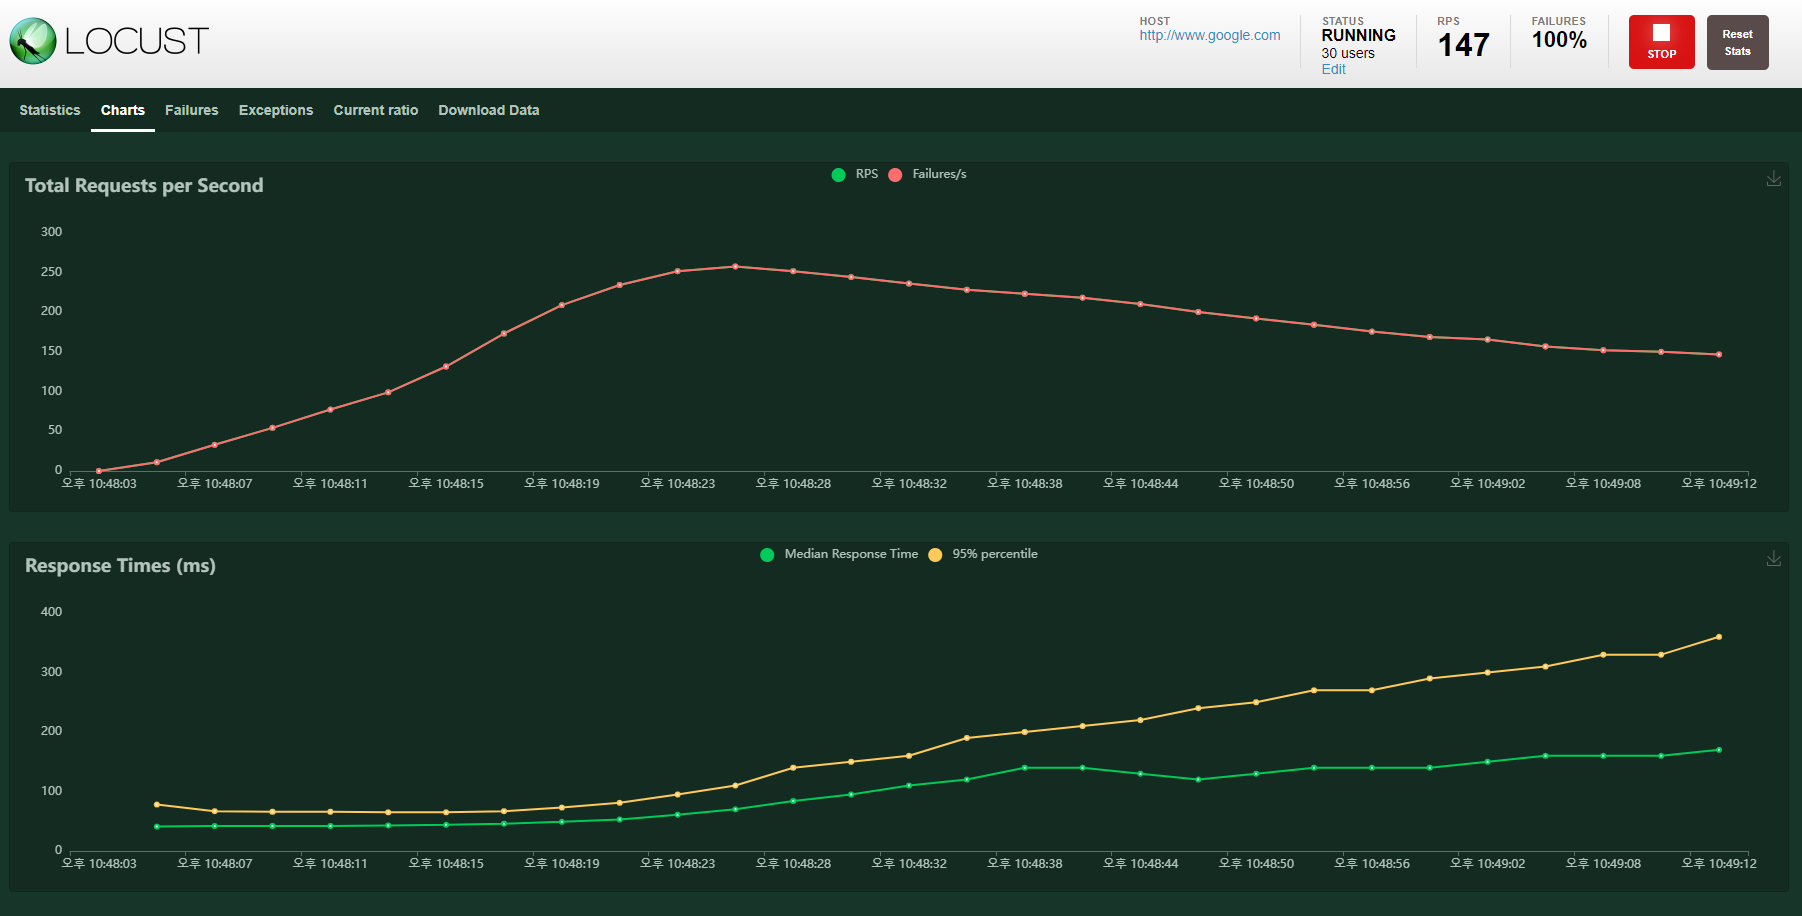This screenshot has width=1802, height=916.
Task: Click the last 95% percentile data point
Action: coord(1719,637)
